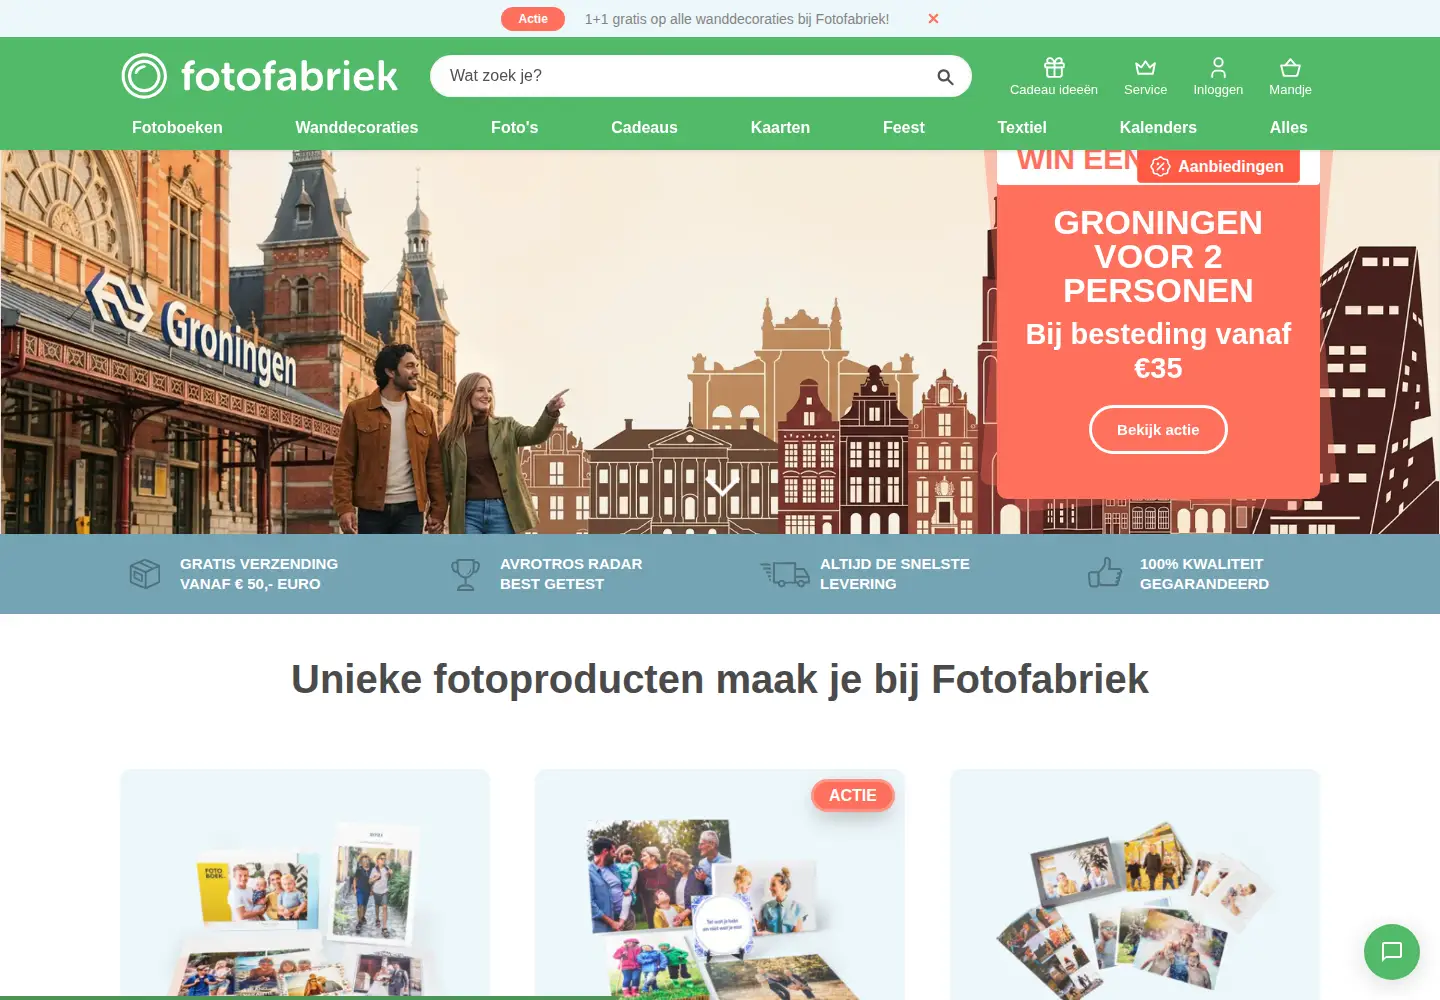Click the Inloggen person icon

click(x=1218, y=67)
